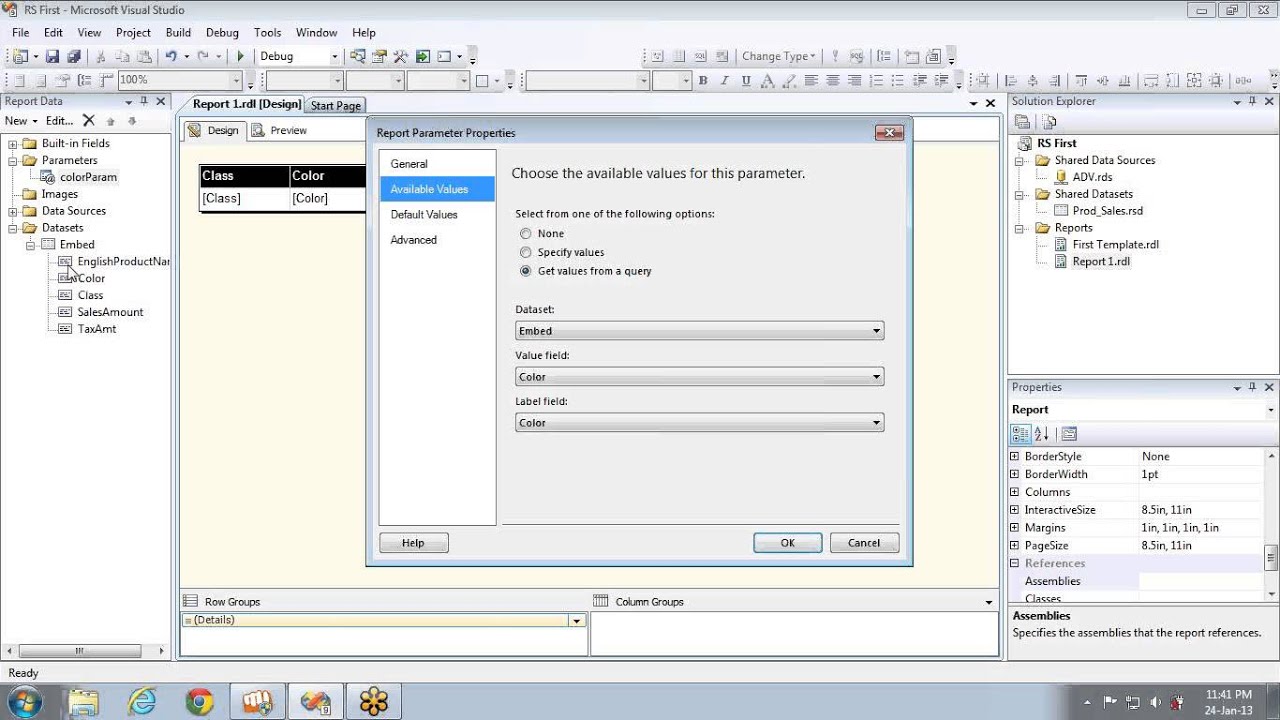Image resolution: width=1280 pixels, height=720 pixels.
Task: Click the Align Left text icon
Action: [811, 81]
